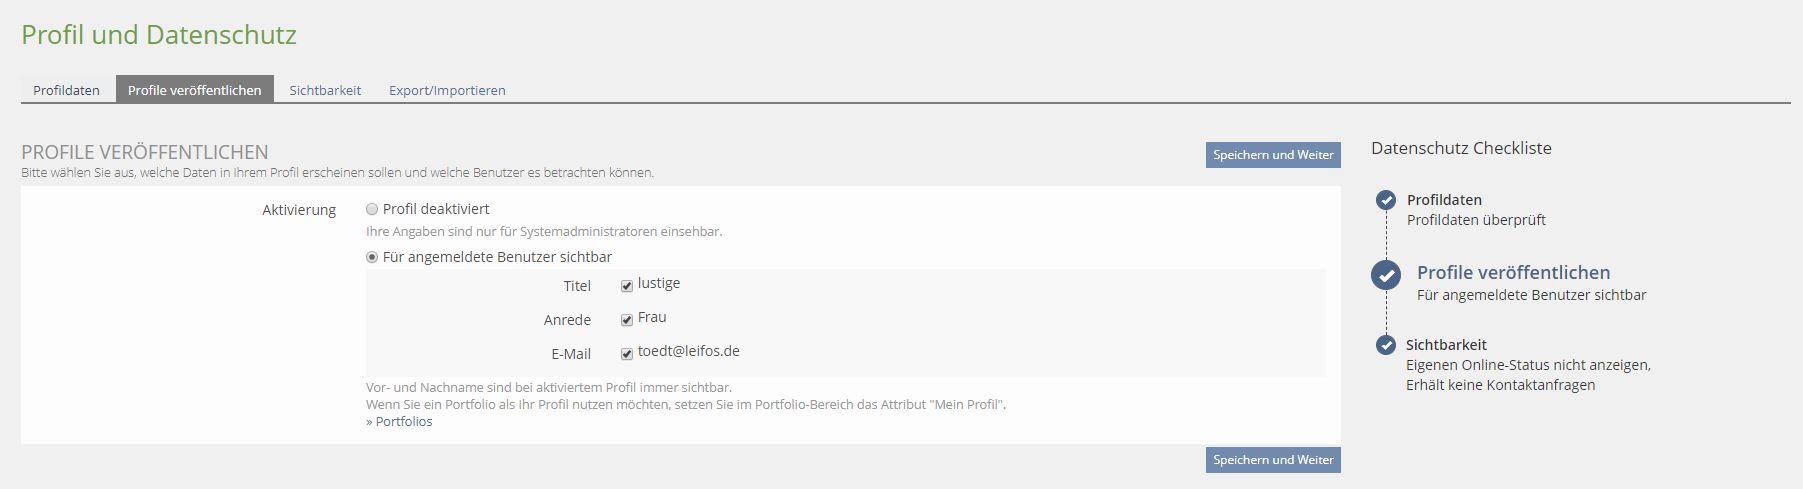This screenshot has width=1803, height=489.
Task: Click Profildaten heading in Datenschutz Checkliste
Action: pyautogui.click(x=1444, y=200)
